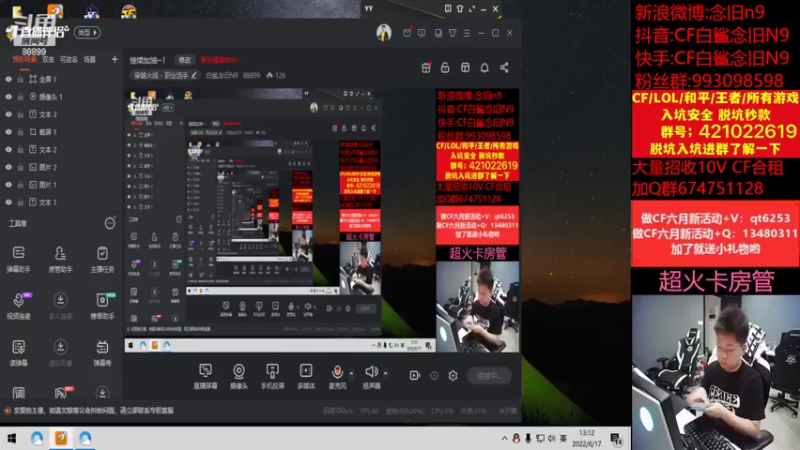Select the 文本 1 source row
The height and width of the screenshot is (450, 800).
61,203
